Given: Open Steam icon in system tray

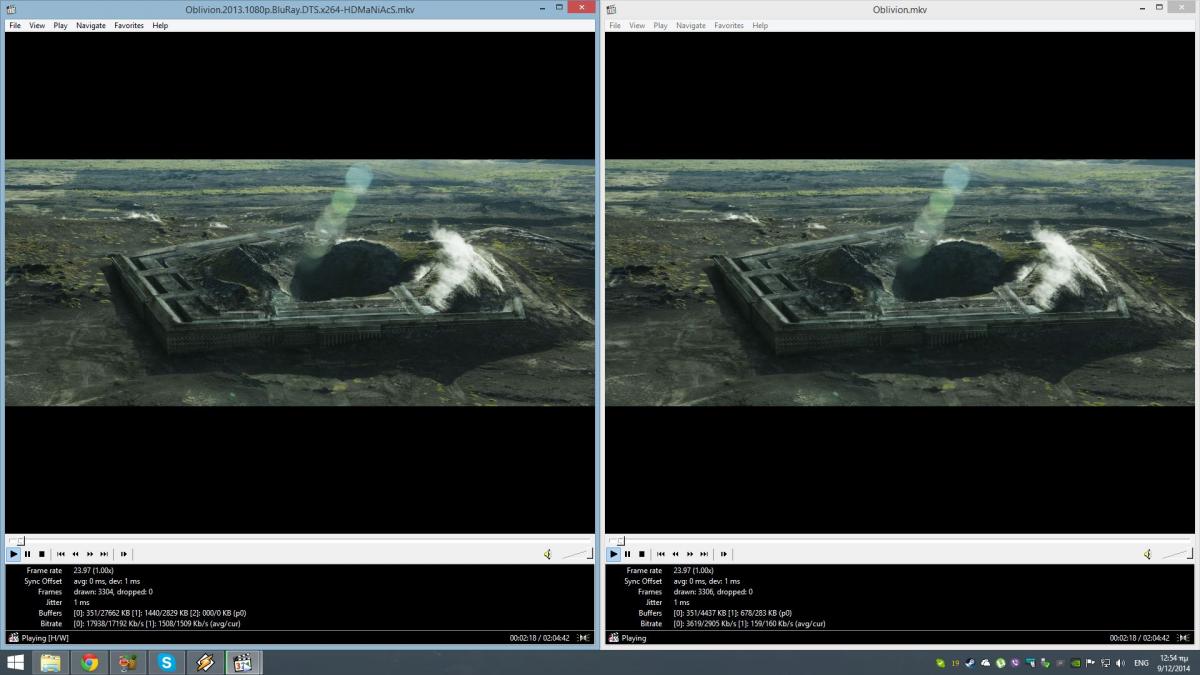Looking at the screenshot, I should point(970,663).
